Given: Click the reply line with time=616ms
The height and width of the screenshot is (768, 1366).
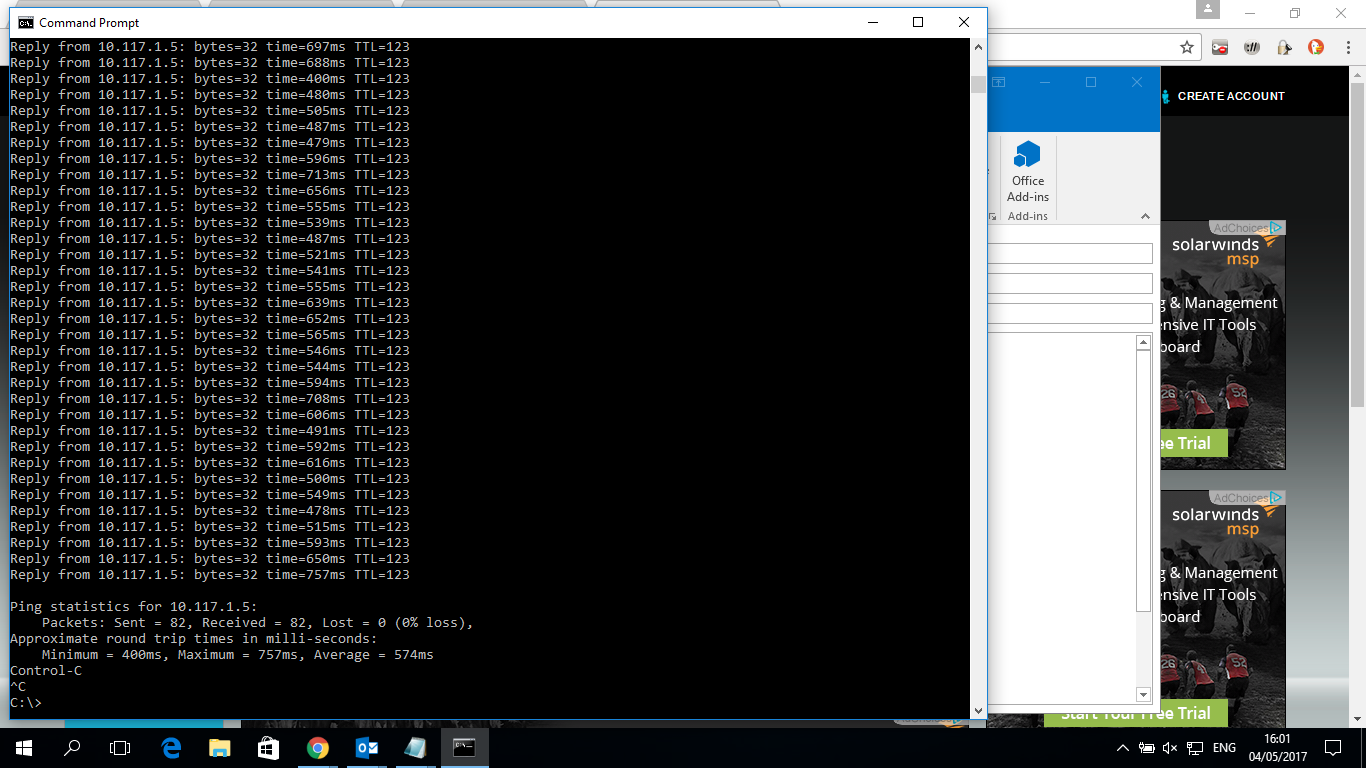Looking at the screenshot, I should (210, 463).
